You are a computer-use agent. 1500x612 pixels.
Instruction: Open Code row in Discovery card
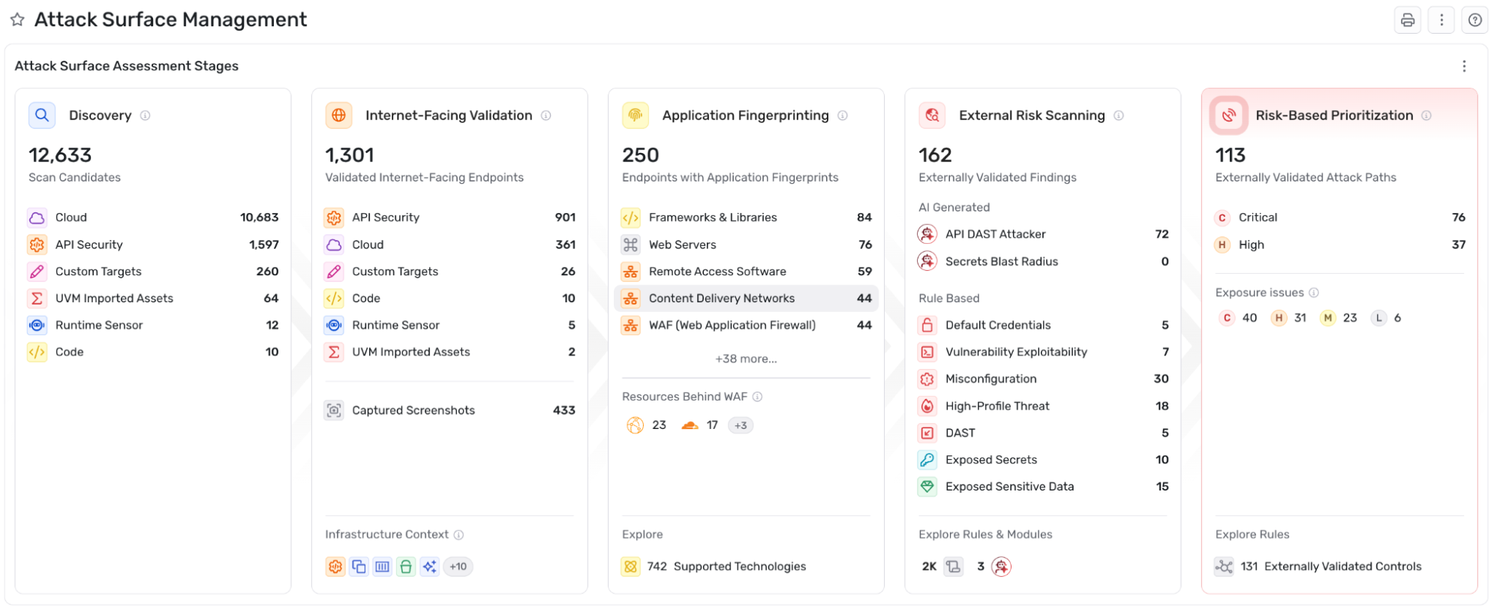point(153,352)
